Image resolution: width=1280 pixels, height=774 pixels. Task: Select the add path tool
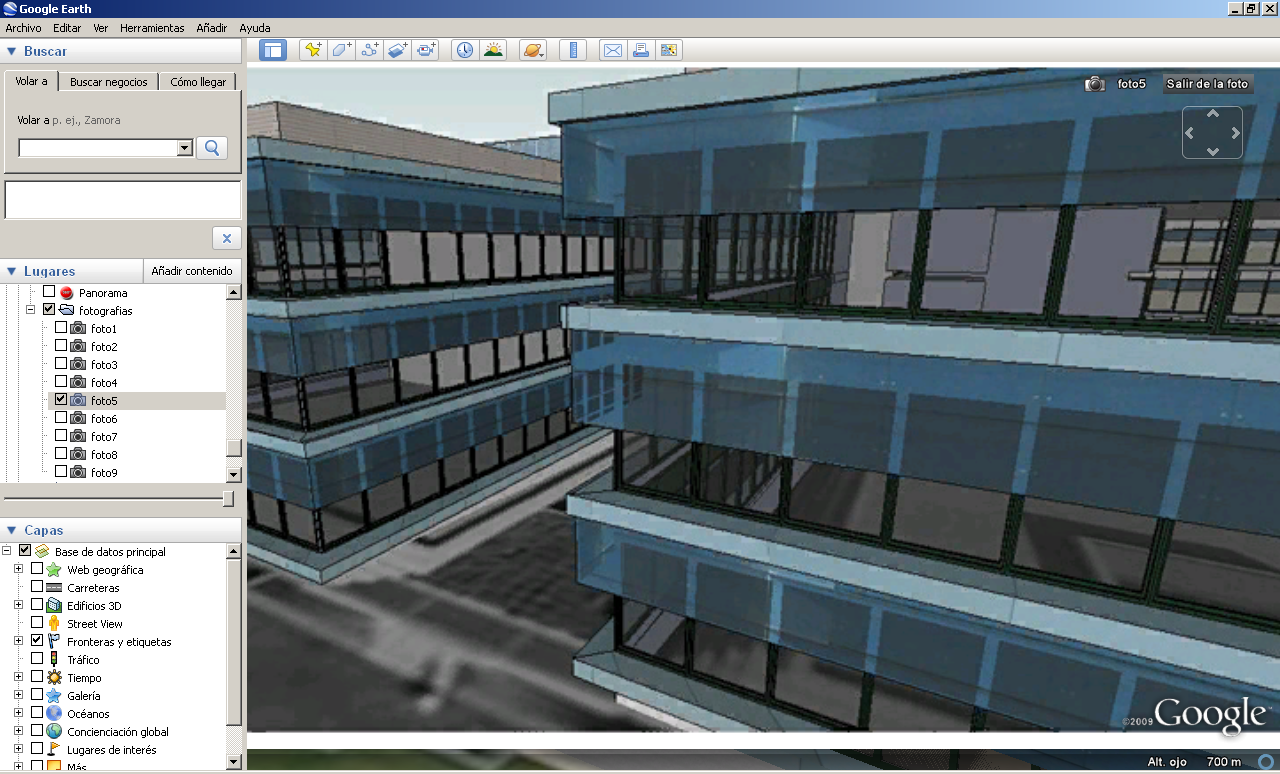pos(370,50)
